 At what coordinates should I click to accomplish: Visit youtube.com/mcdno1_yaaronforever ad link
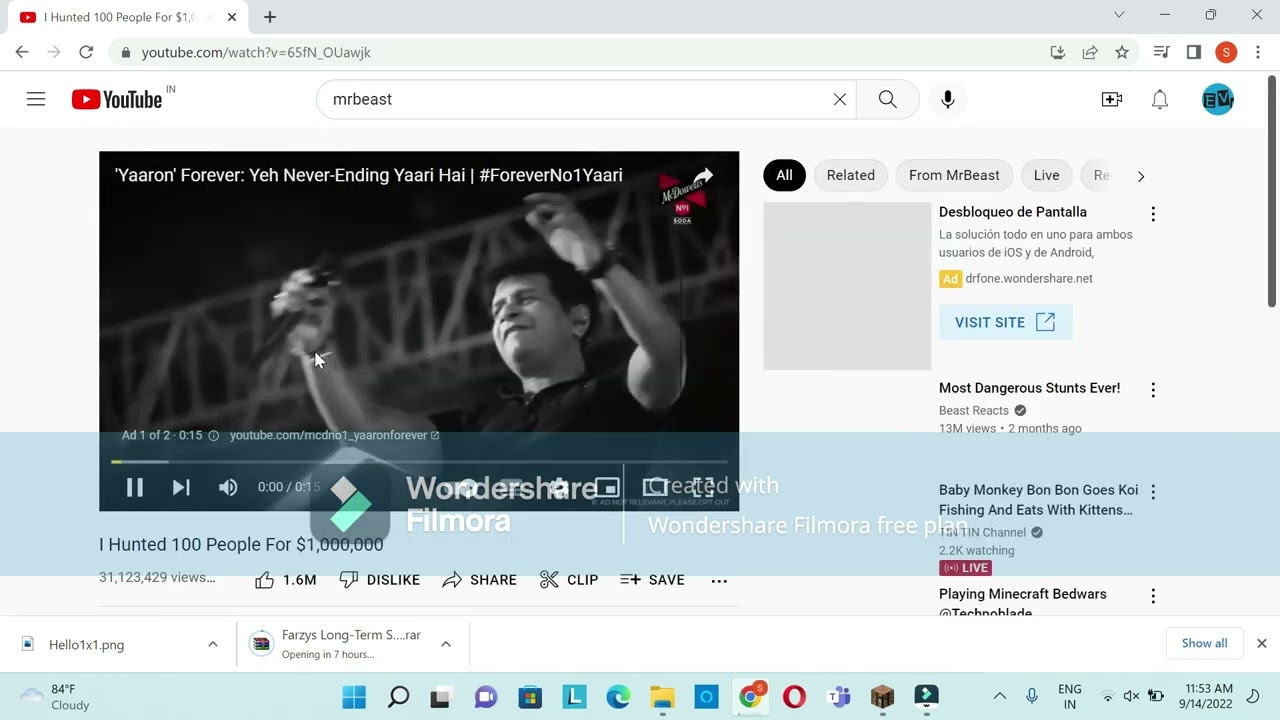[x=334, y=435]
